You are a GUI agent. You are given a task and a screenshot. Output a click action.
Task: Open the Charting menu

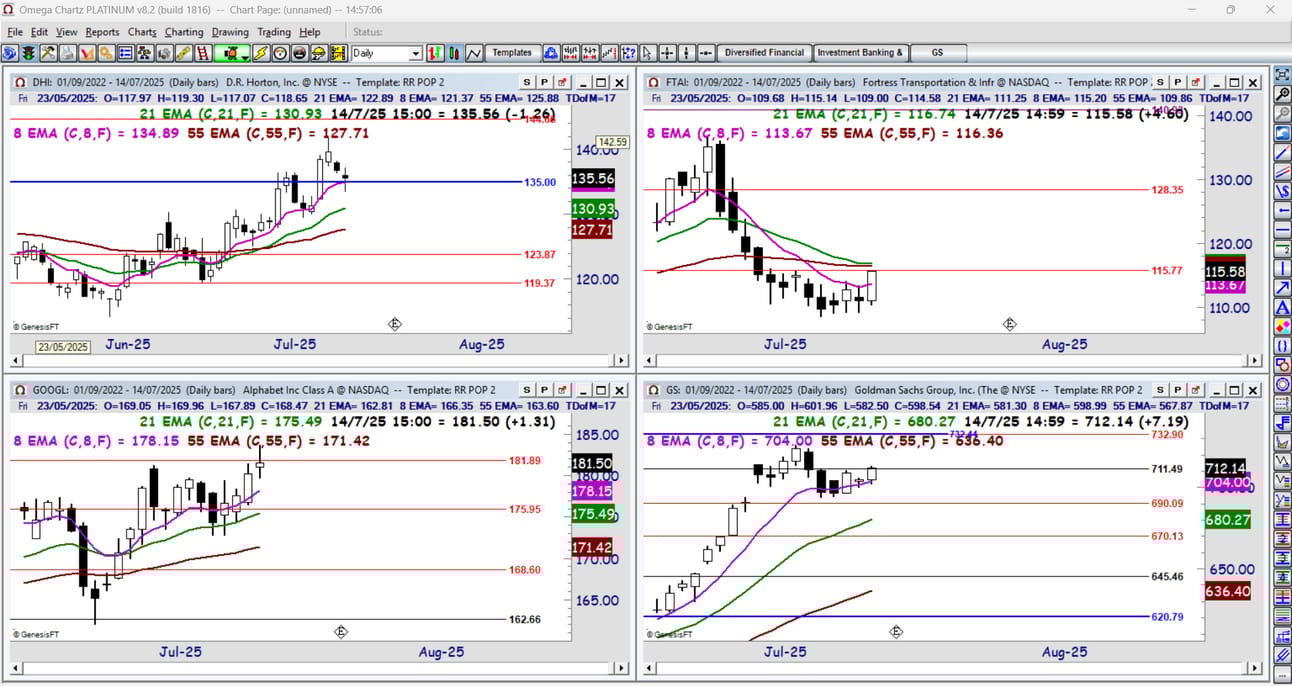point(184,32)
